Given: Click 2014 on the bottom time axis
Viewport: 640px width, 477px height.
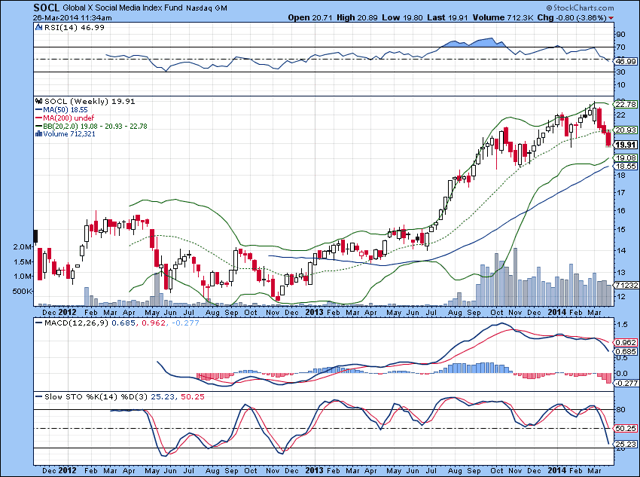Looking at the screenshot, I should [557, 470].
